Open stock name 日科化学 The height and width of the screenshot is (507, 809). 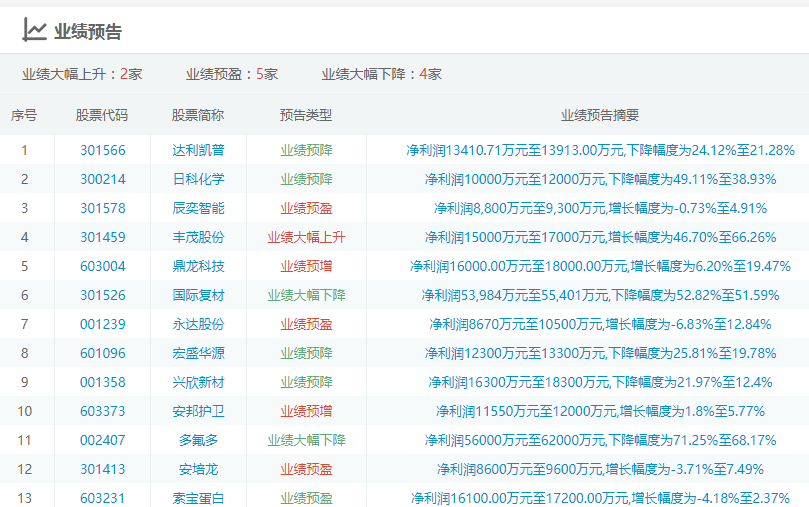(199, 179)
